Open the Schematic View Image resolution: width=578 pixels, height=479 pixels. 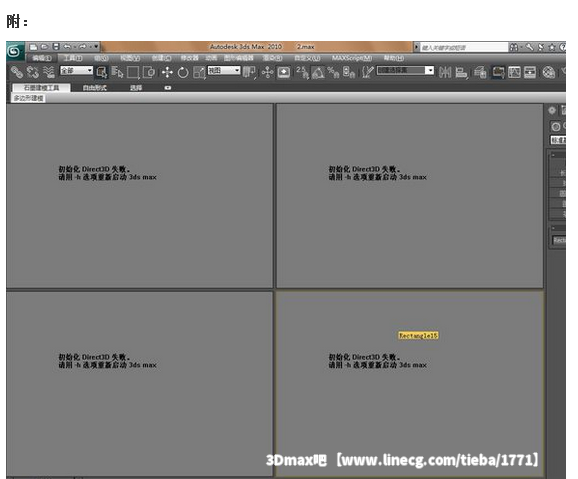(530, 72)
